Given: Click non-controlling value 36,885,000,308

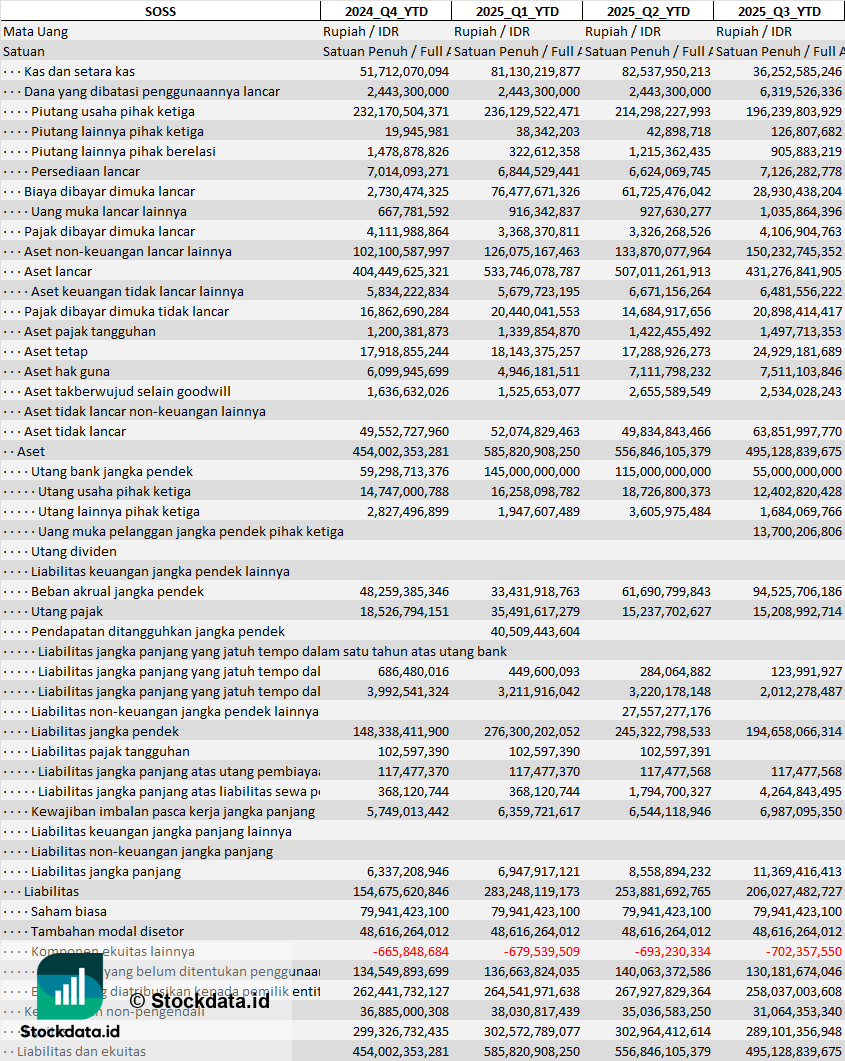Looking at the screenshot, I should click(x=404, y=1012).
